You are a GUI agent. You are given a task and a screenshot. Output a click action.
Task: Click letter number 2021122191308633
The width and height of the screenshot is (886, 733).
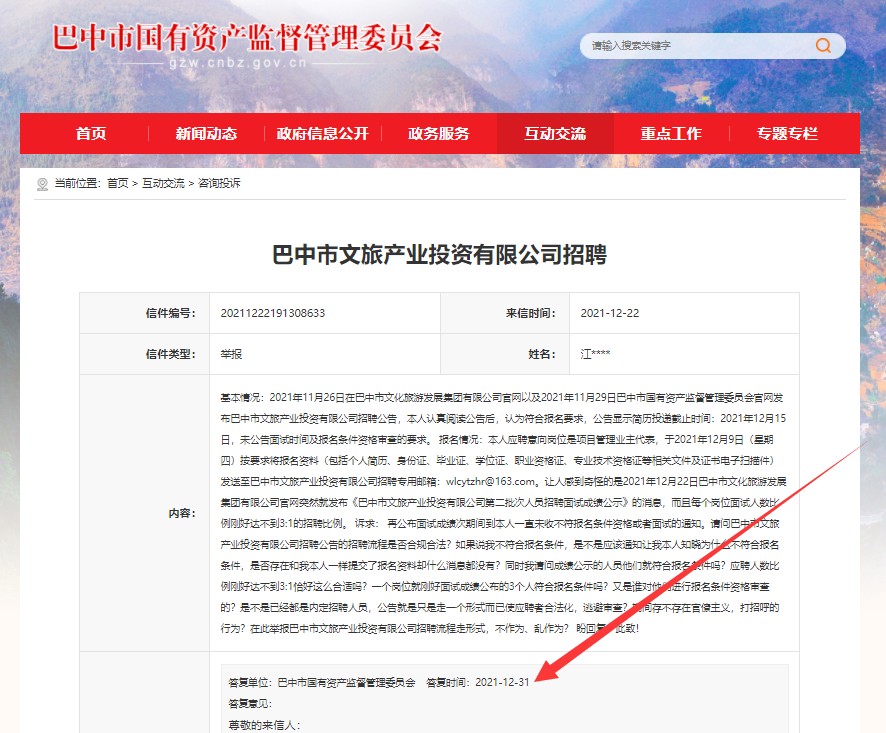click(273, 313)
